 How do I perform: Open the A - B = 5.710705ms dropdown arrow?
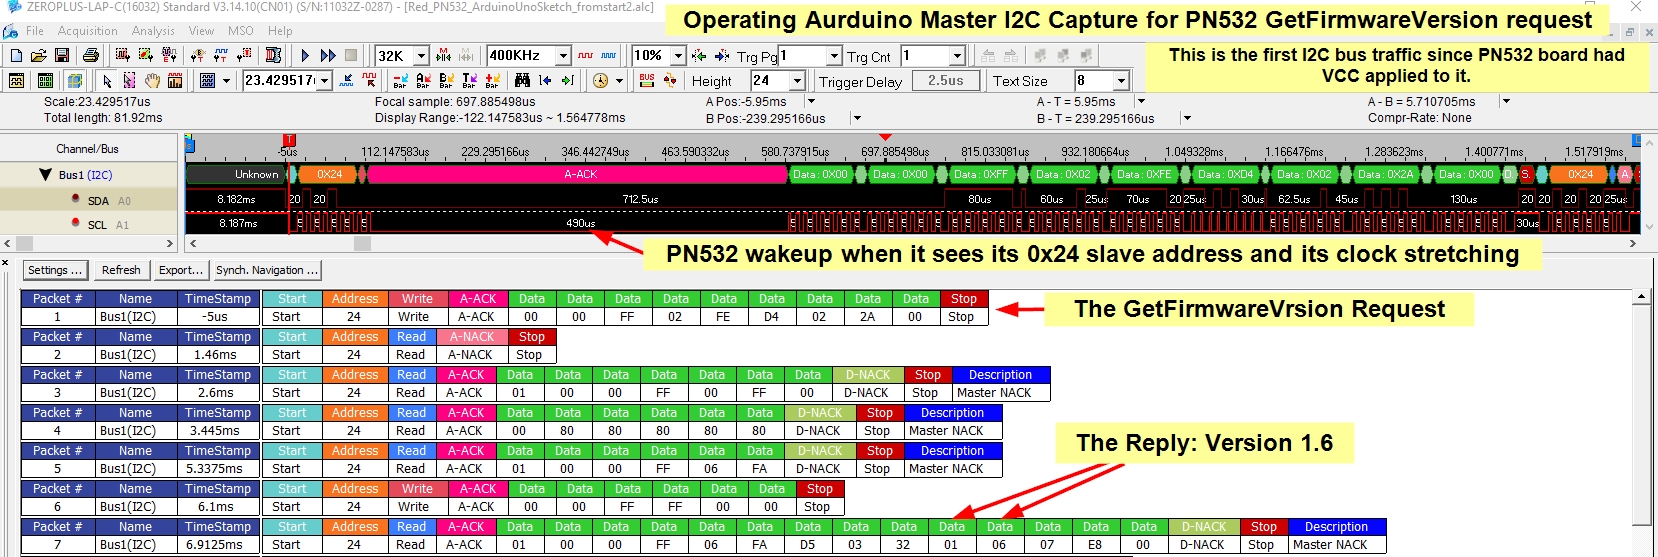tap(1506, 101)
